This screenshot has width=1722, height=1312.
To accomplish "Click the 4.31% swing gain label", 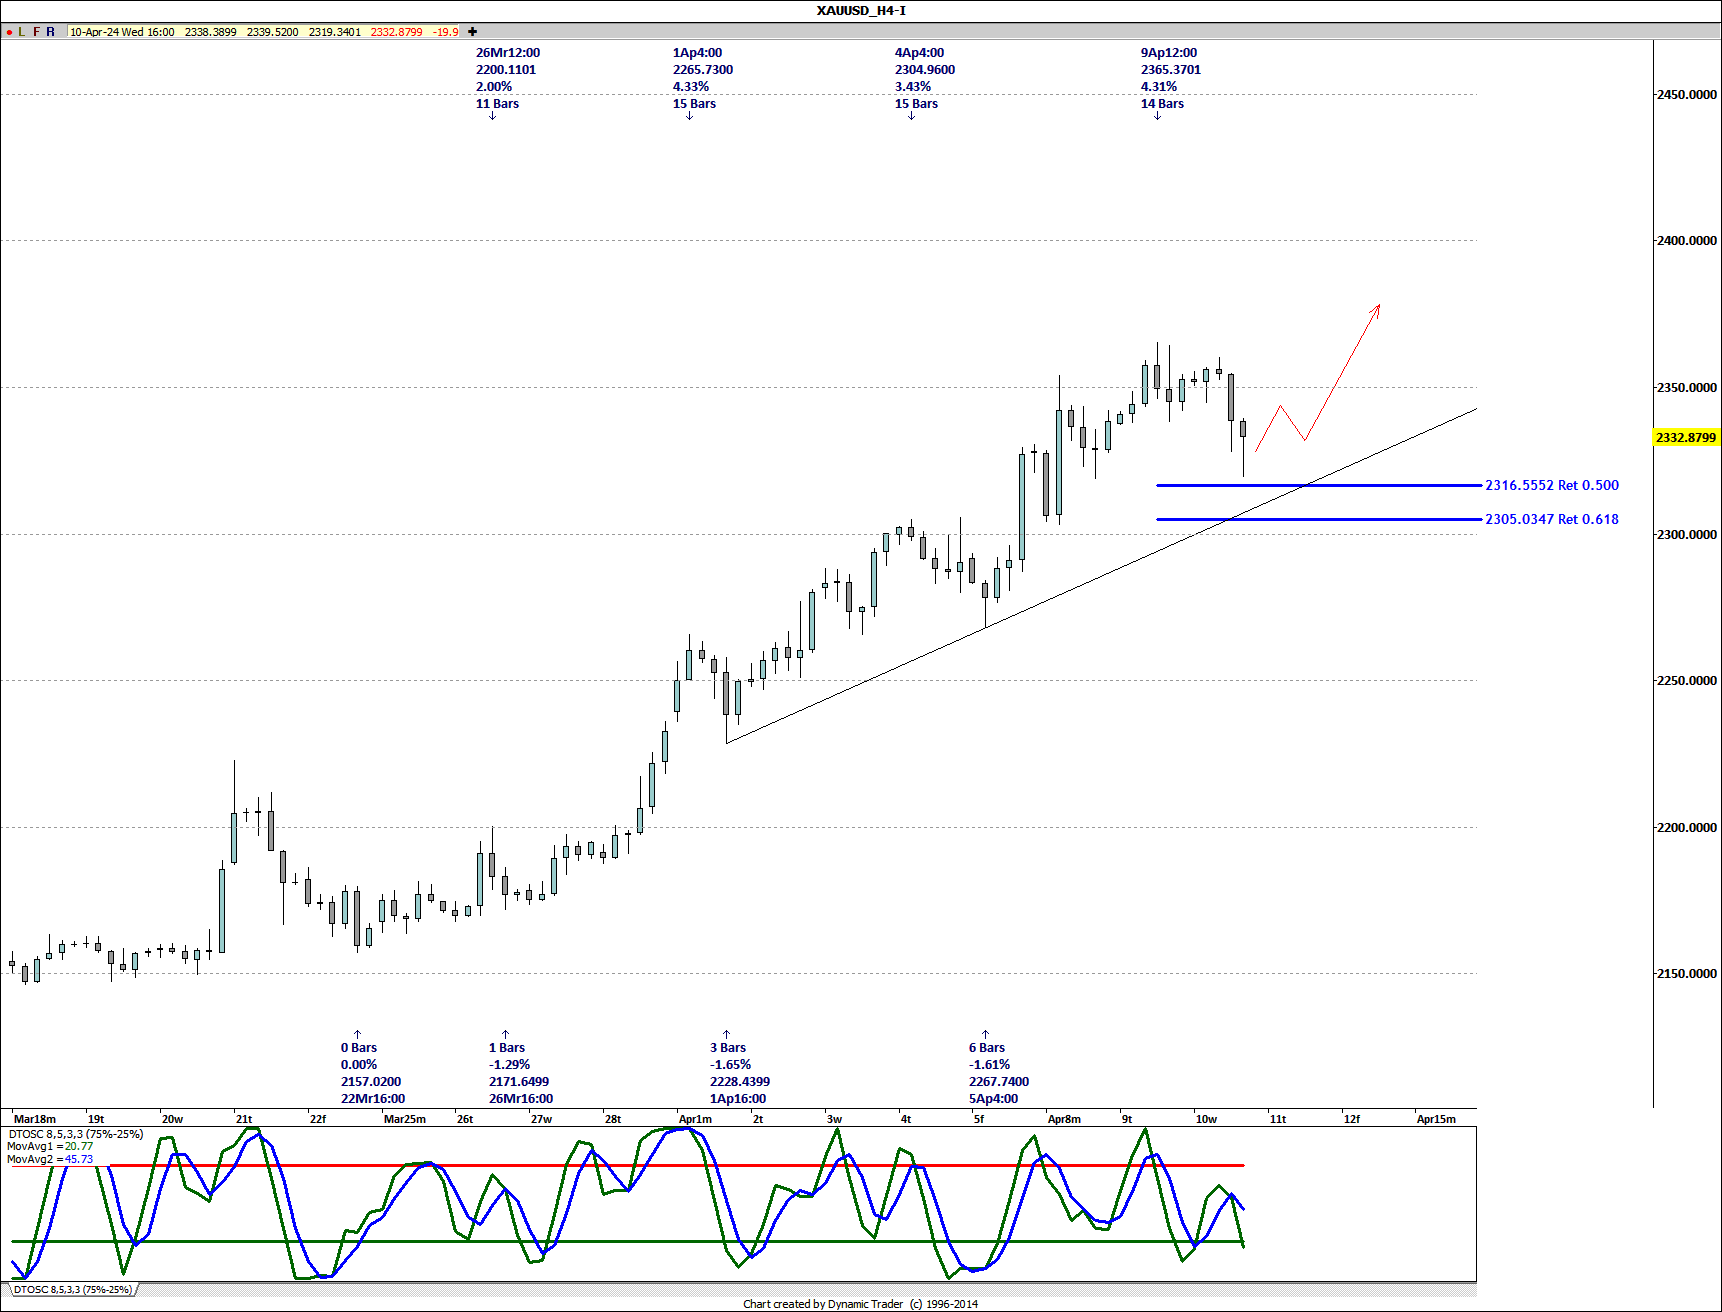I will [x=1159, y=87].
